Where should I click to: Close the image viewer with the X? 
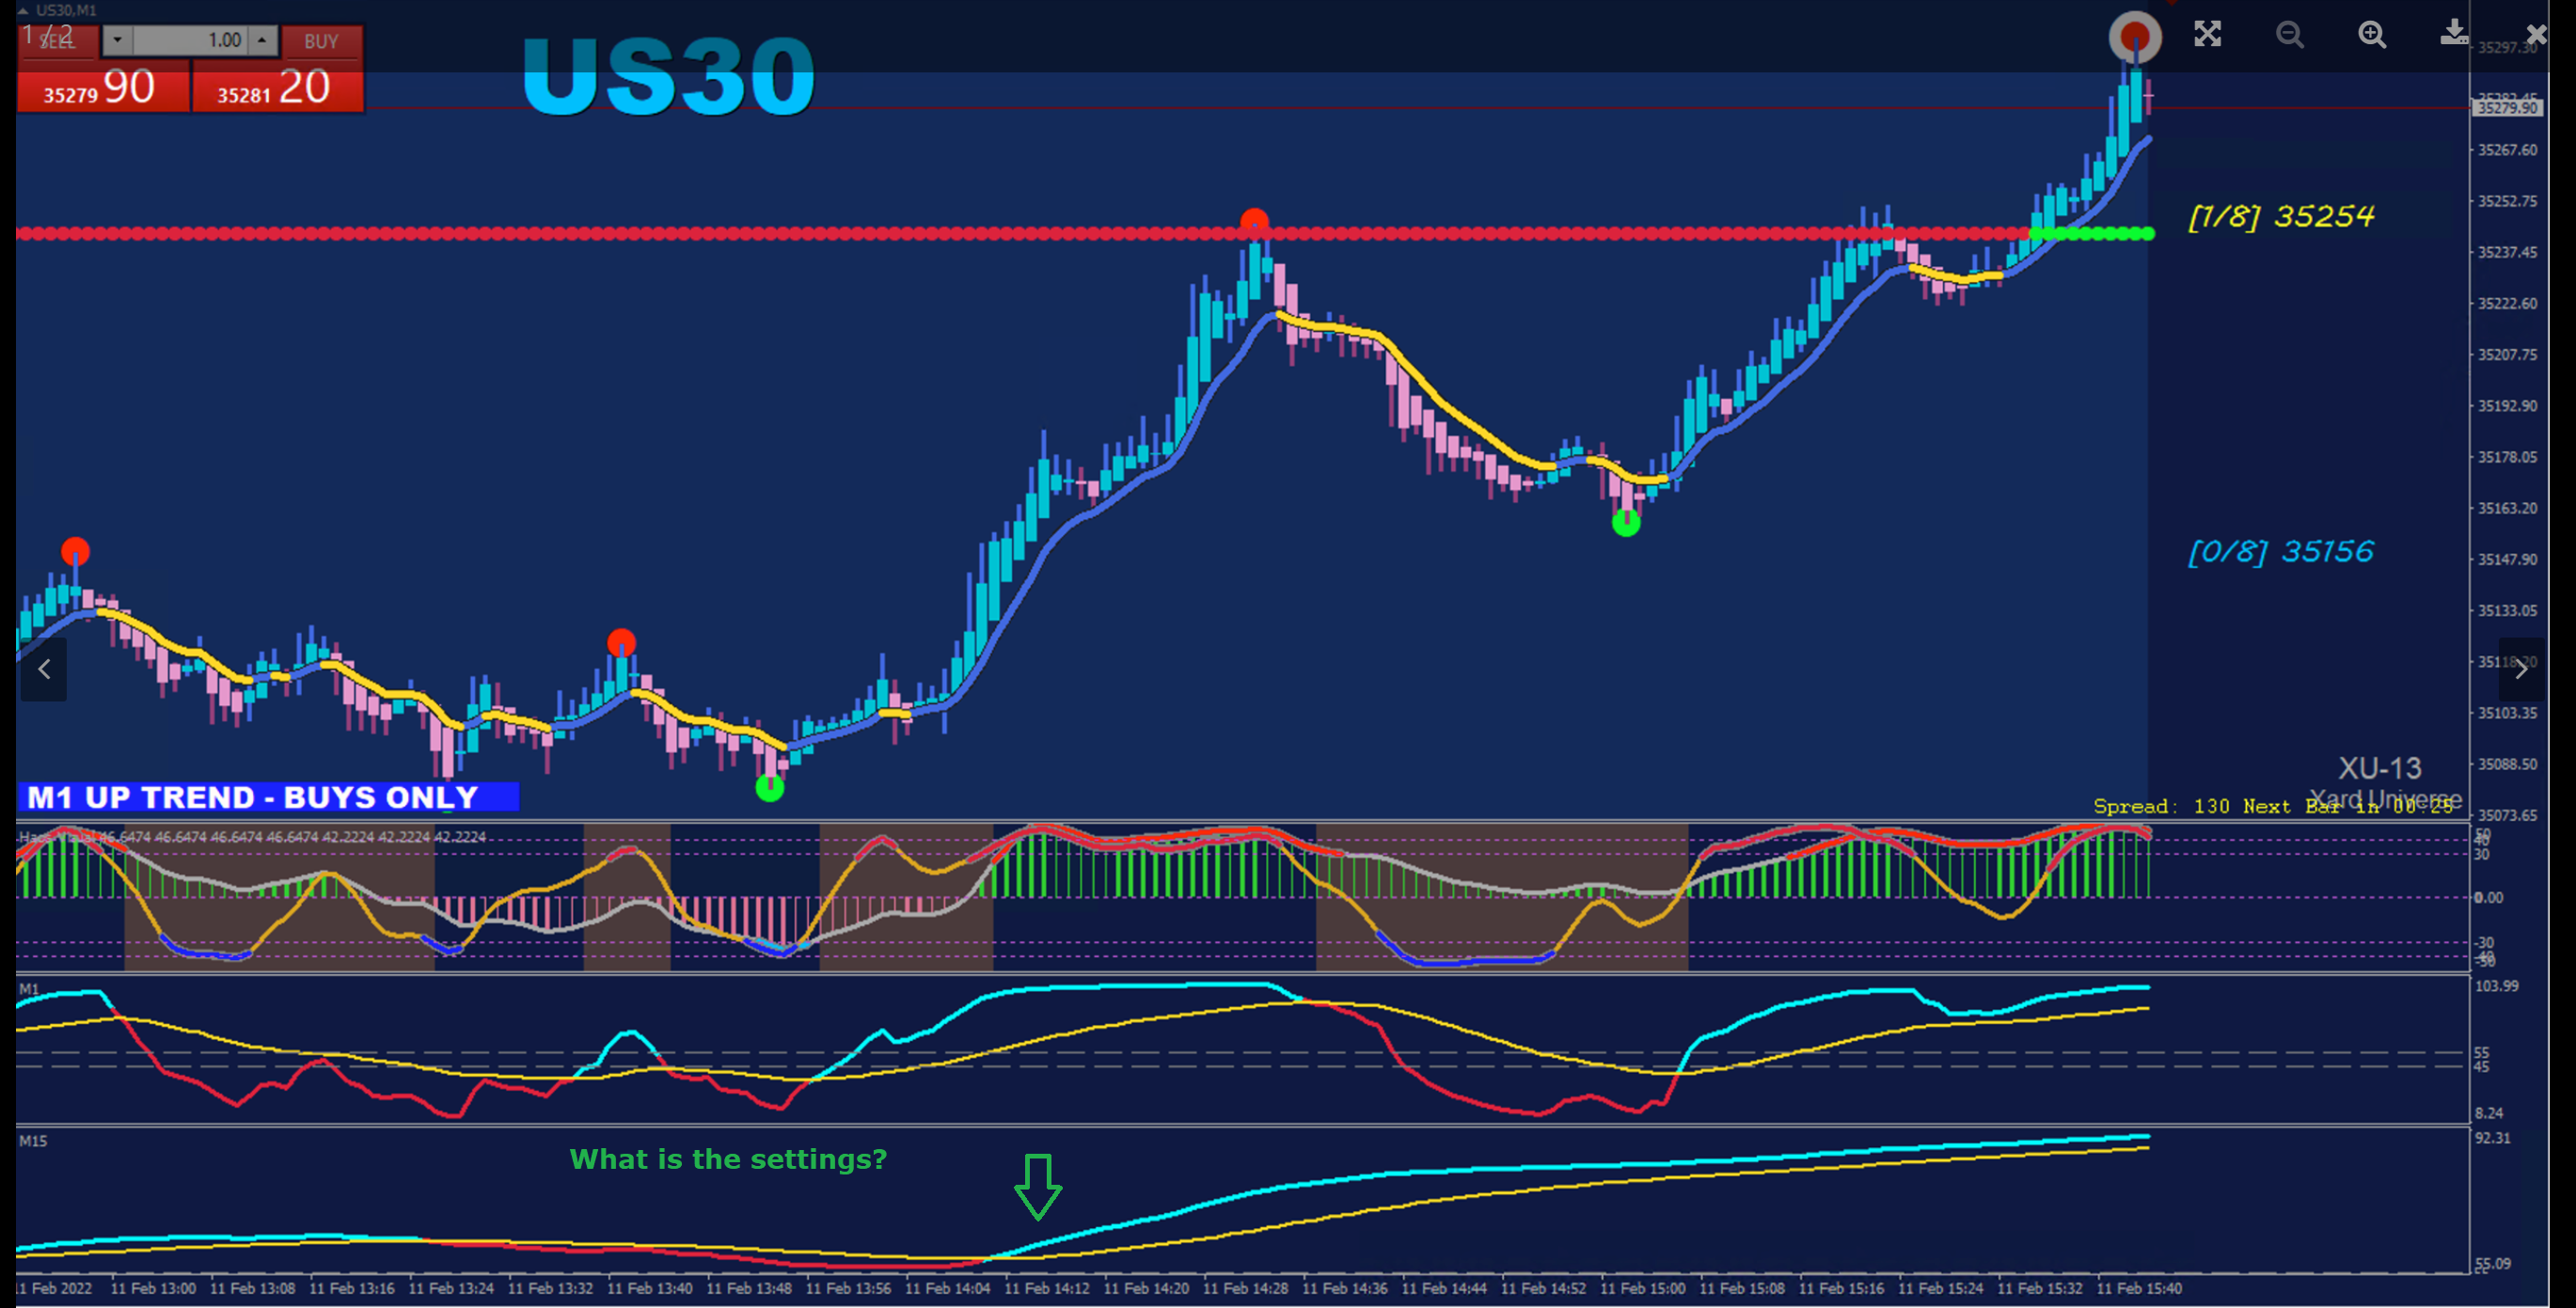tap(2536, 35)
